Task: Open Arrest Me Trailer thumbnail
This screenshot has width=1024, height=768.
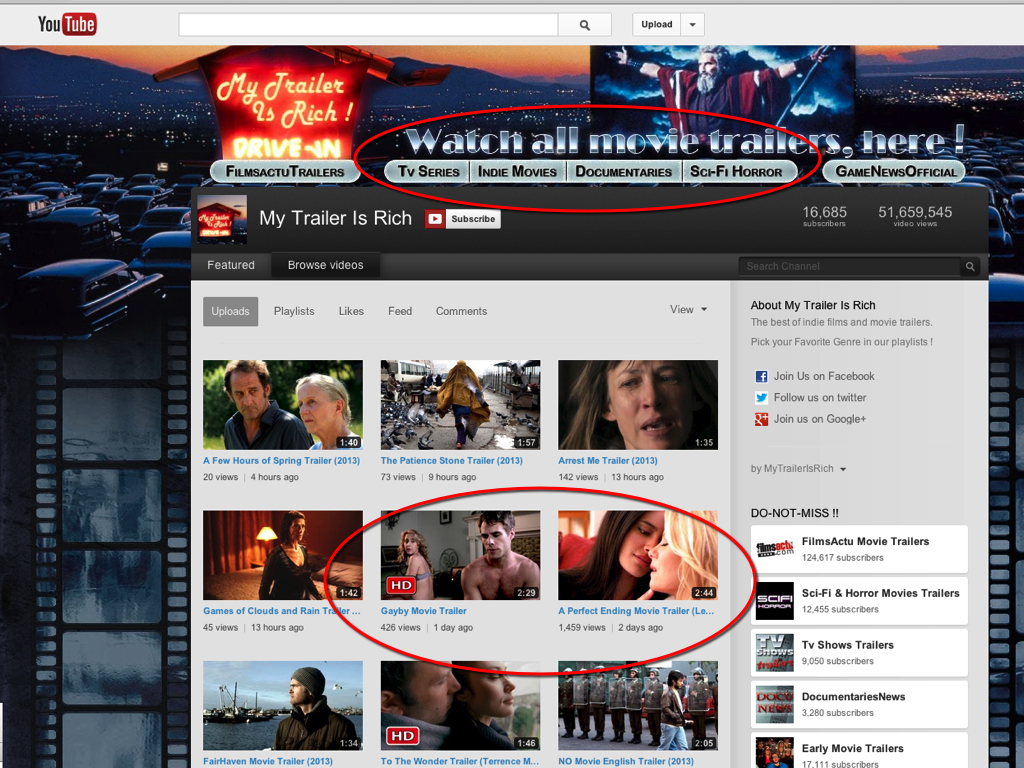Action: coord(638,405)
